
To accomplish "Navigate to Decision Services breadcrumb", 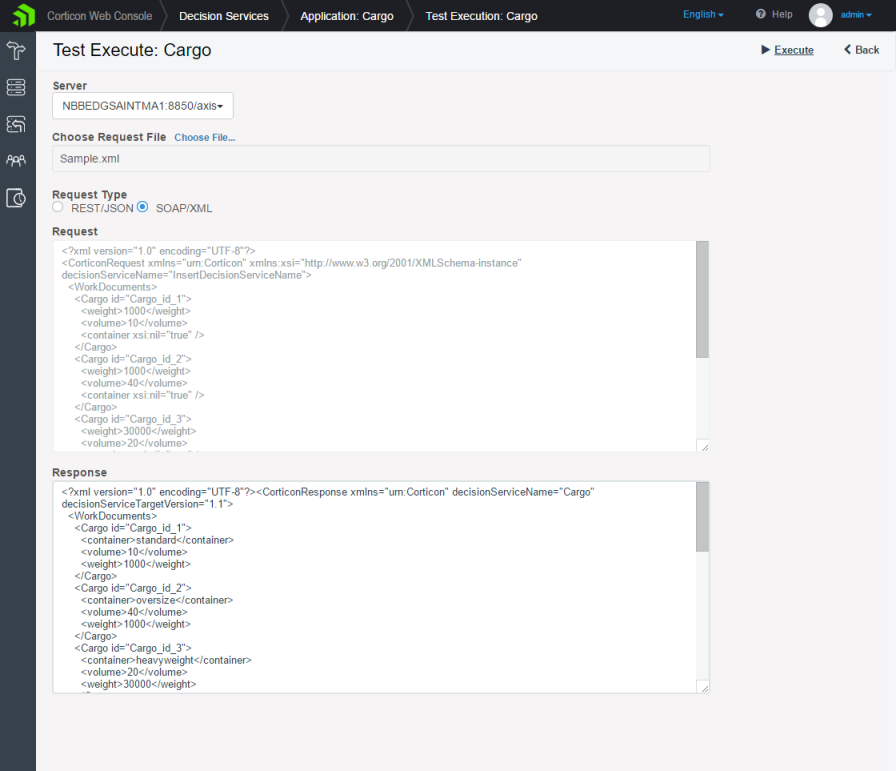I will pos(224,16).
